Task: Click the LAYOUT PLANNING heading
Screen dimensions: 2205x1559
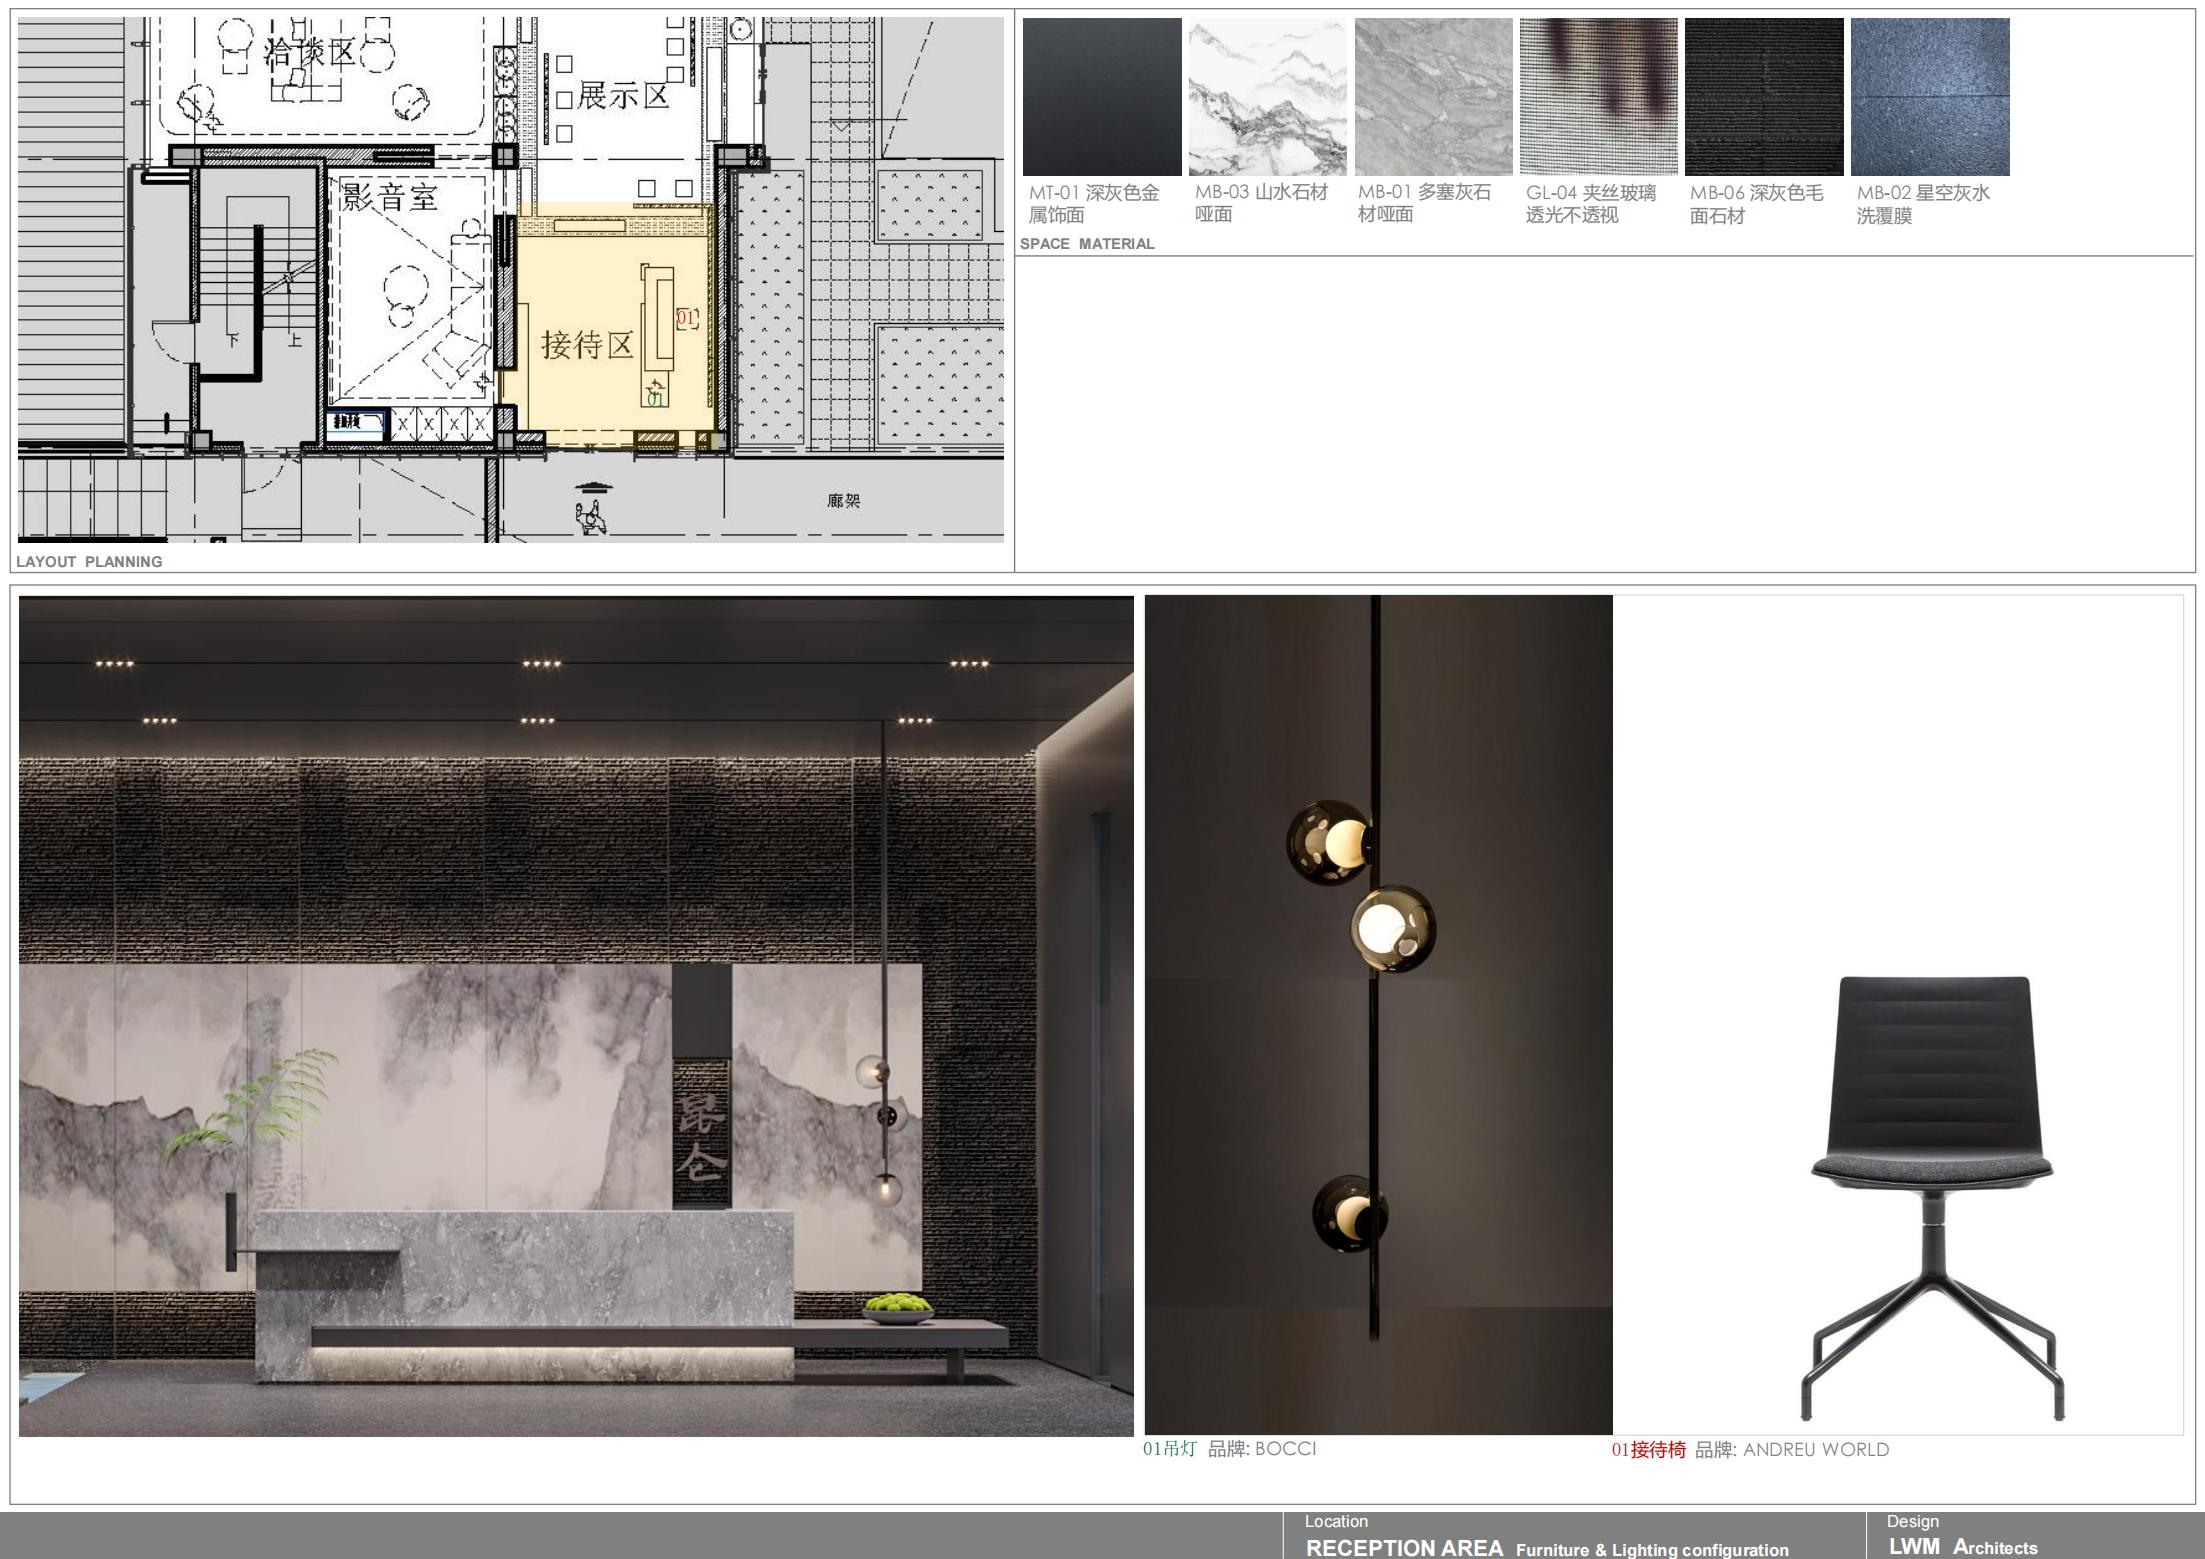Action: pyautogui.click(x=89, y=562)
